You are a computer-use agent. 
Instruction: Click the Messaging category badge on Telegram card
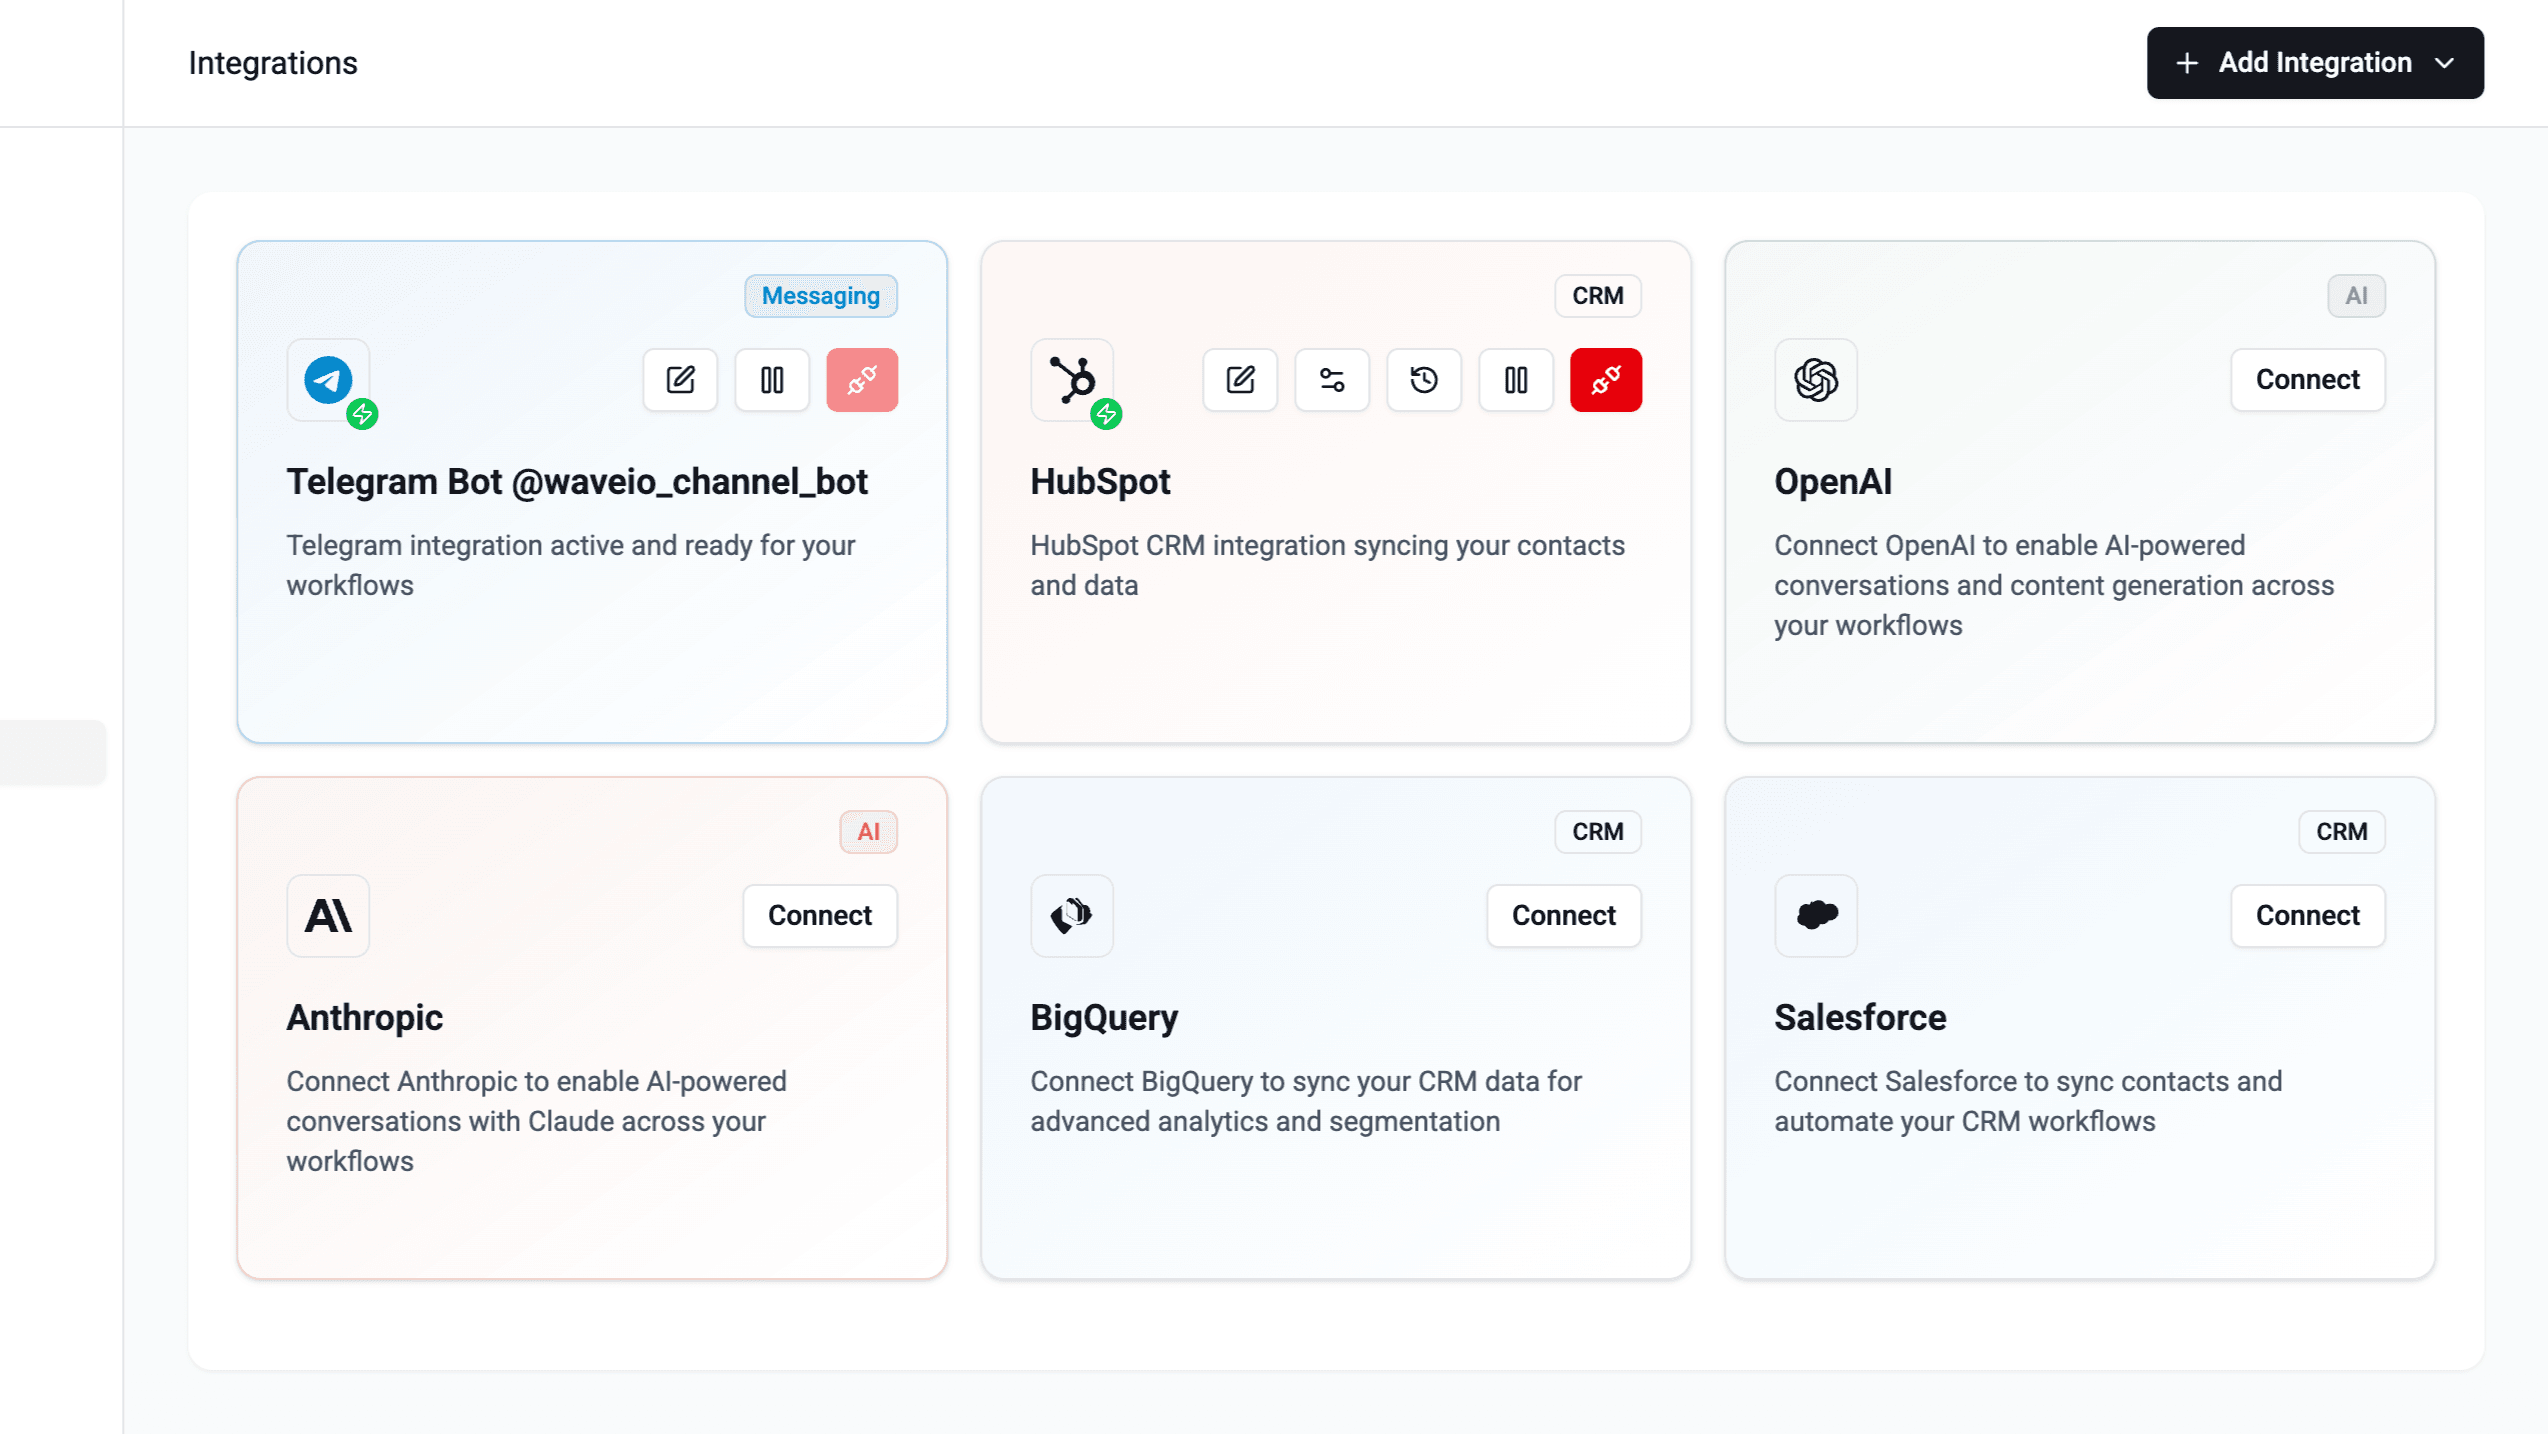point(820,295)
